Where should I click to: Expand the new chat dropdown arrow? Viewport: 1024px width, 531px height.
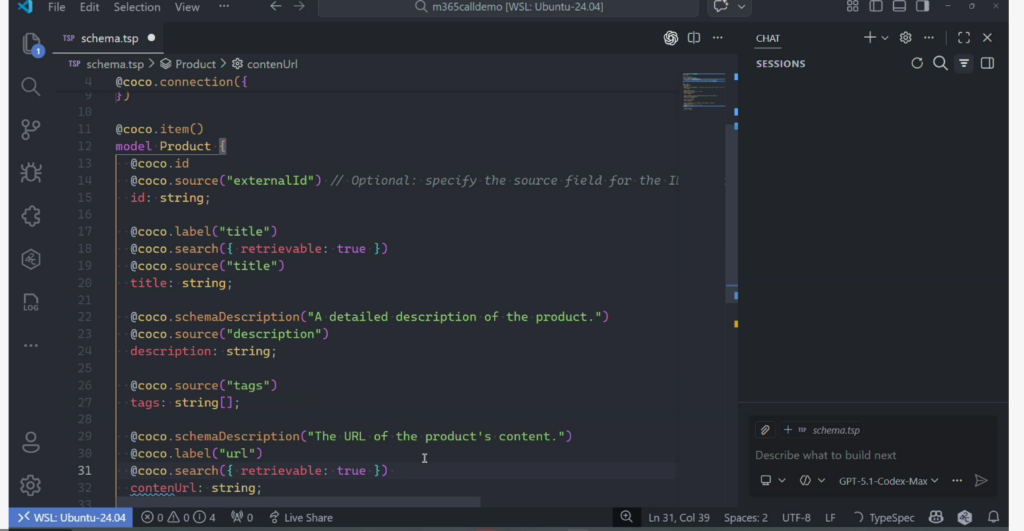tap(885, 38)
